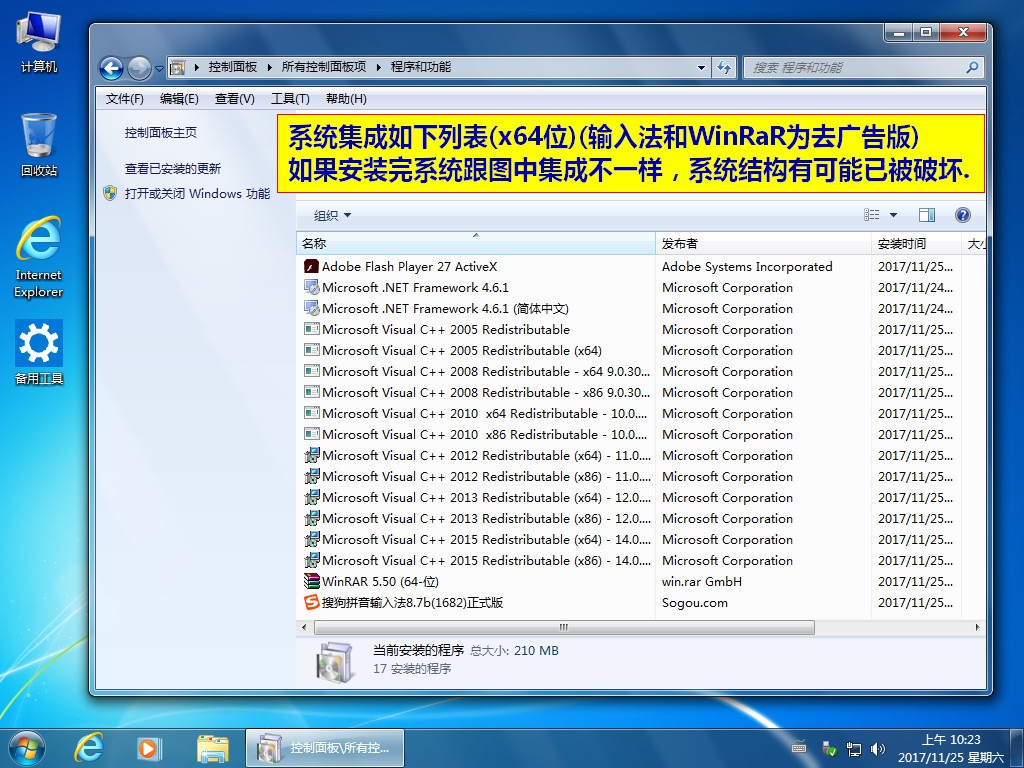Click the scrollbar right arrow
The image size is (1024, 768).
(977, 627)
